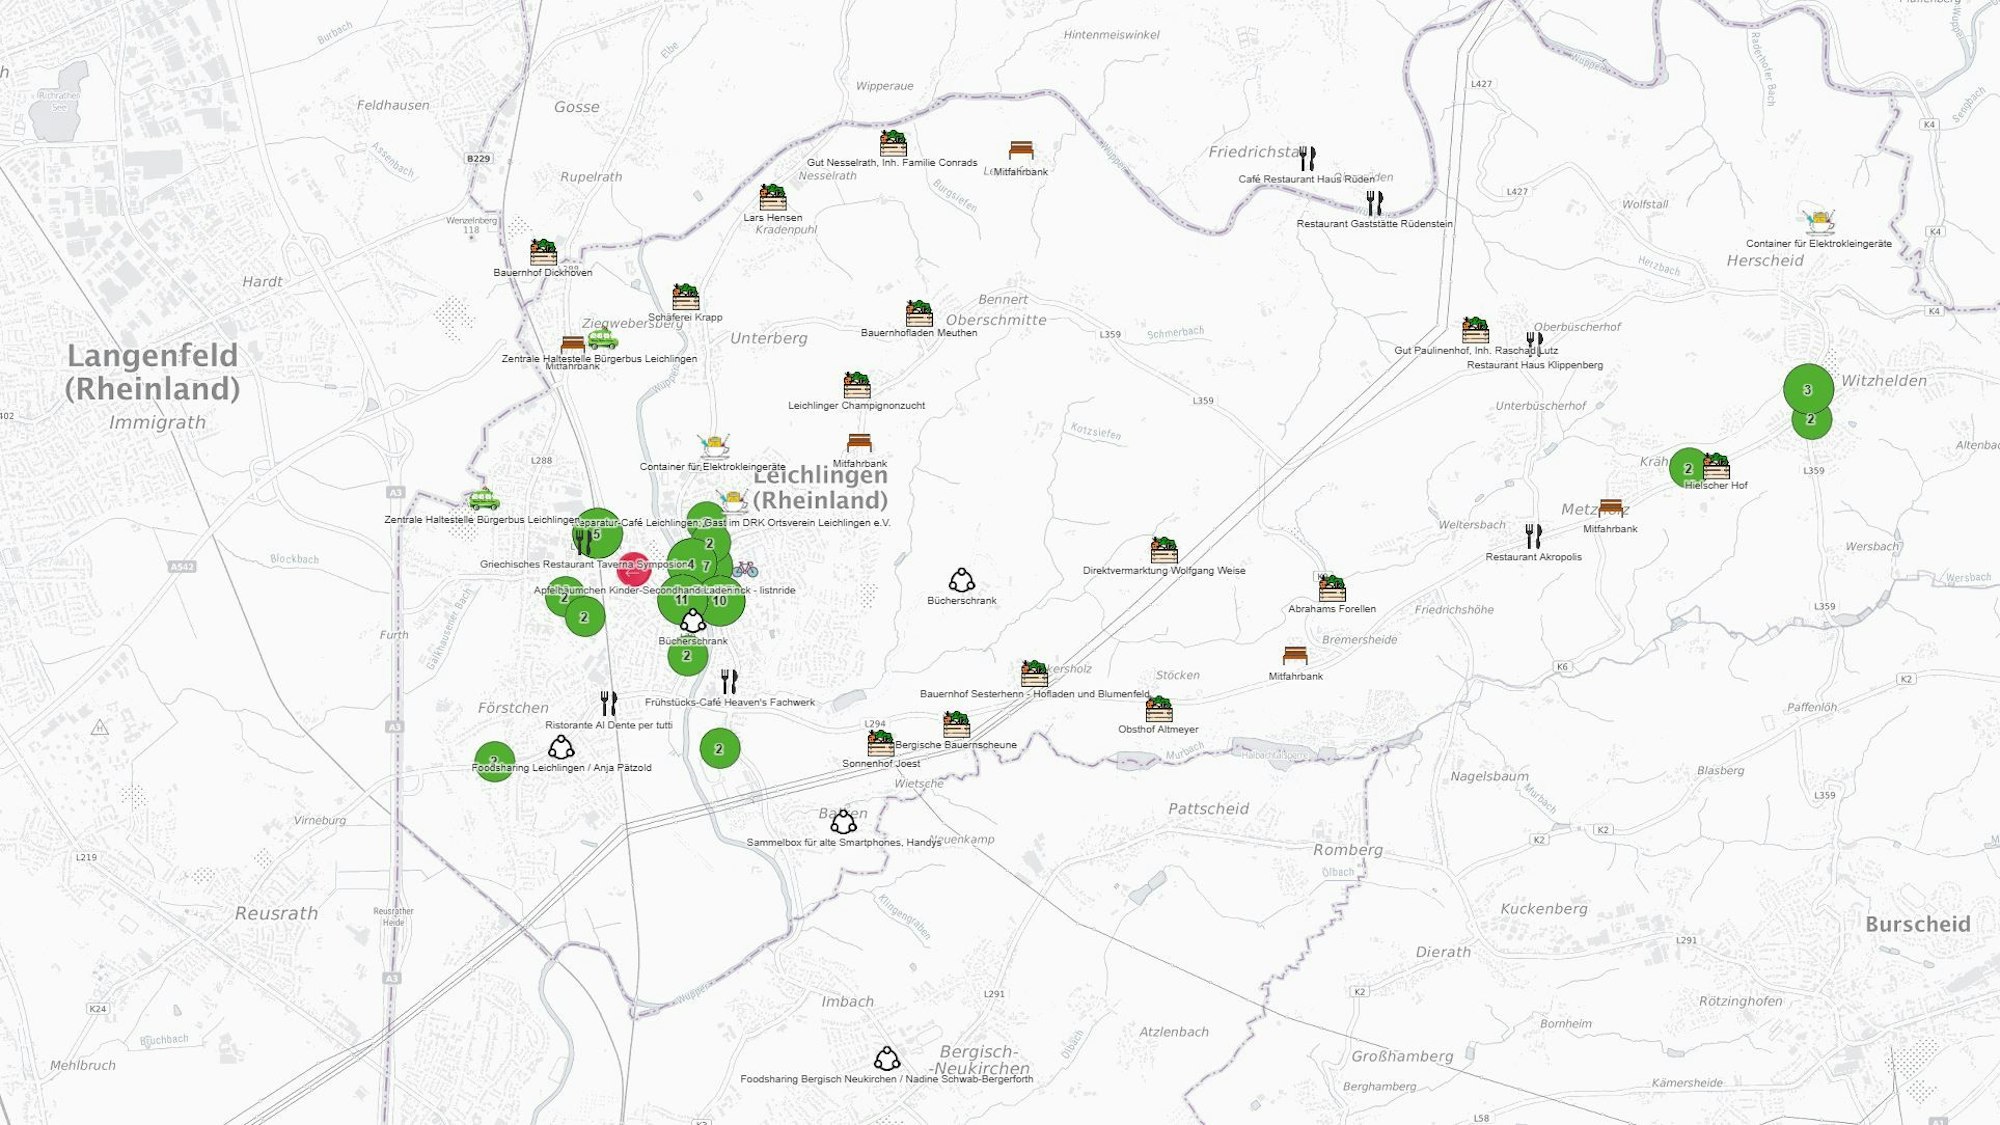This screenshot has width=2000, height=1125.
Task: Expand the green cluster labeled 10
Action: (x=722, y=602)
